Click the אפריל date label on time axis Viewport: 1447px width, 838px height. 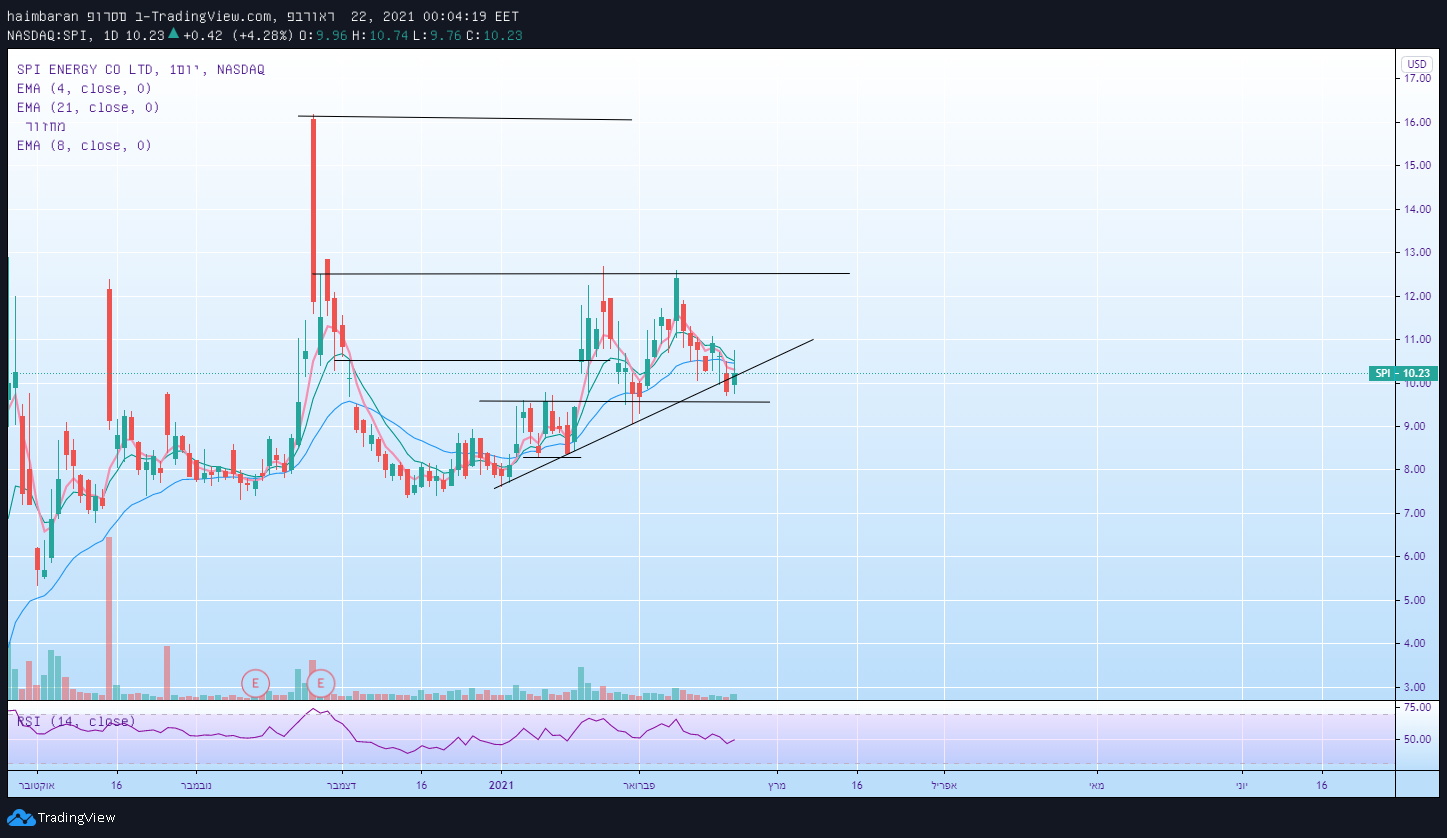coord(943,785)
